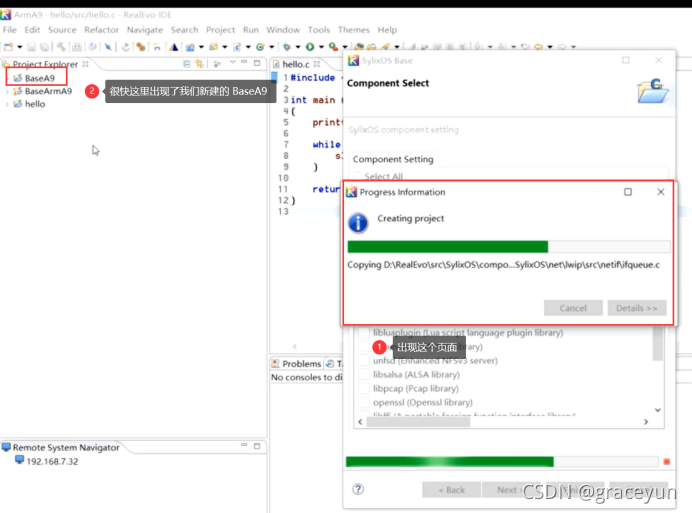Screen dimensions: 692x513
Task: Switch to the hello.c editor tab
Action: point(295,64)
